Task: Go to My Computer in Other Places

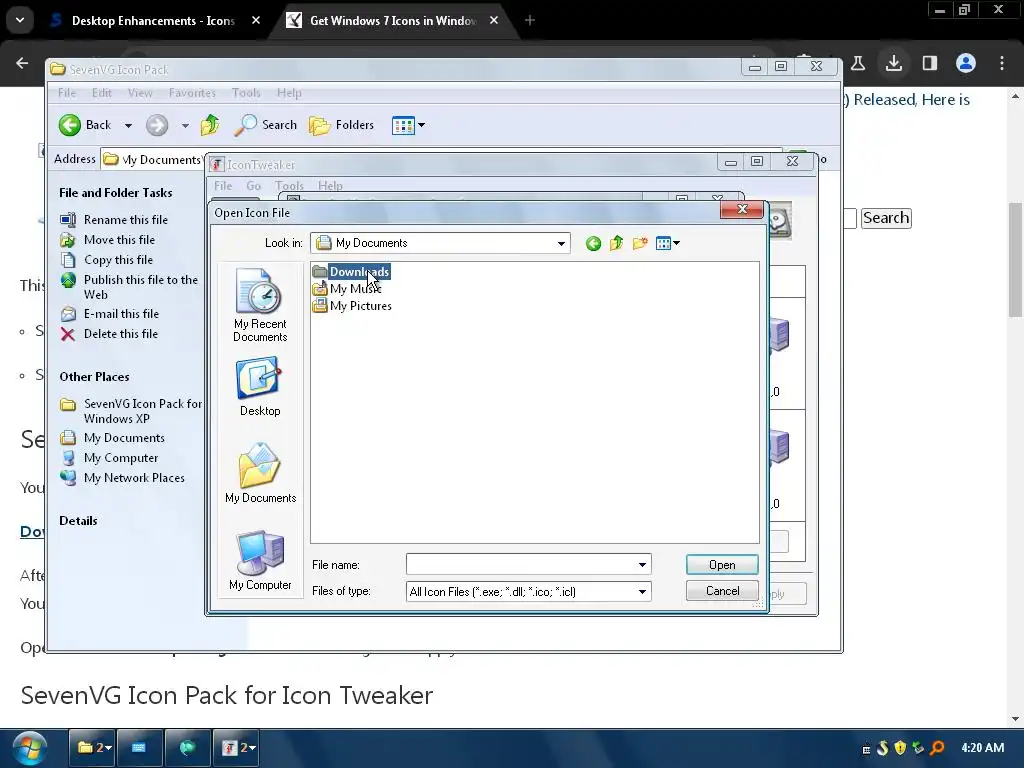Action: click(109, 458)
